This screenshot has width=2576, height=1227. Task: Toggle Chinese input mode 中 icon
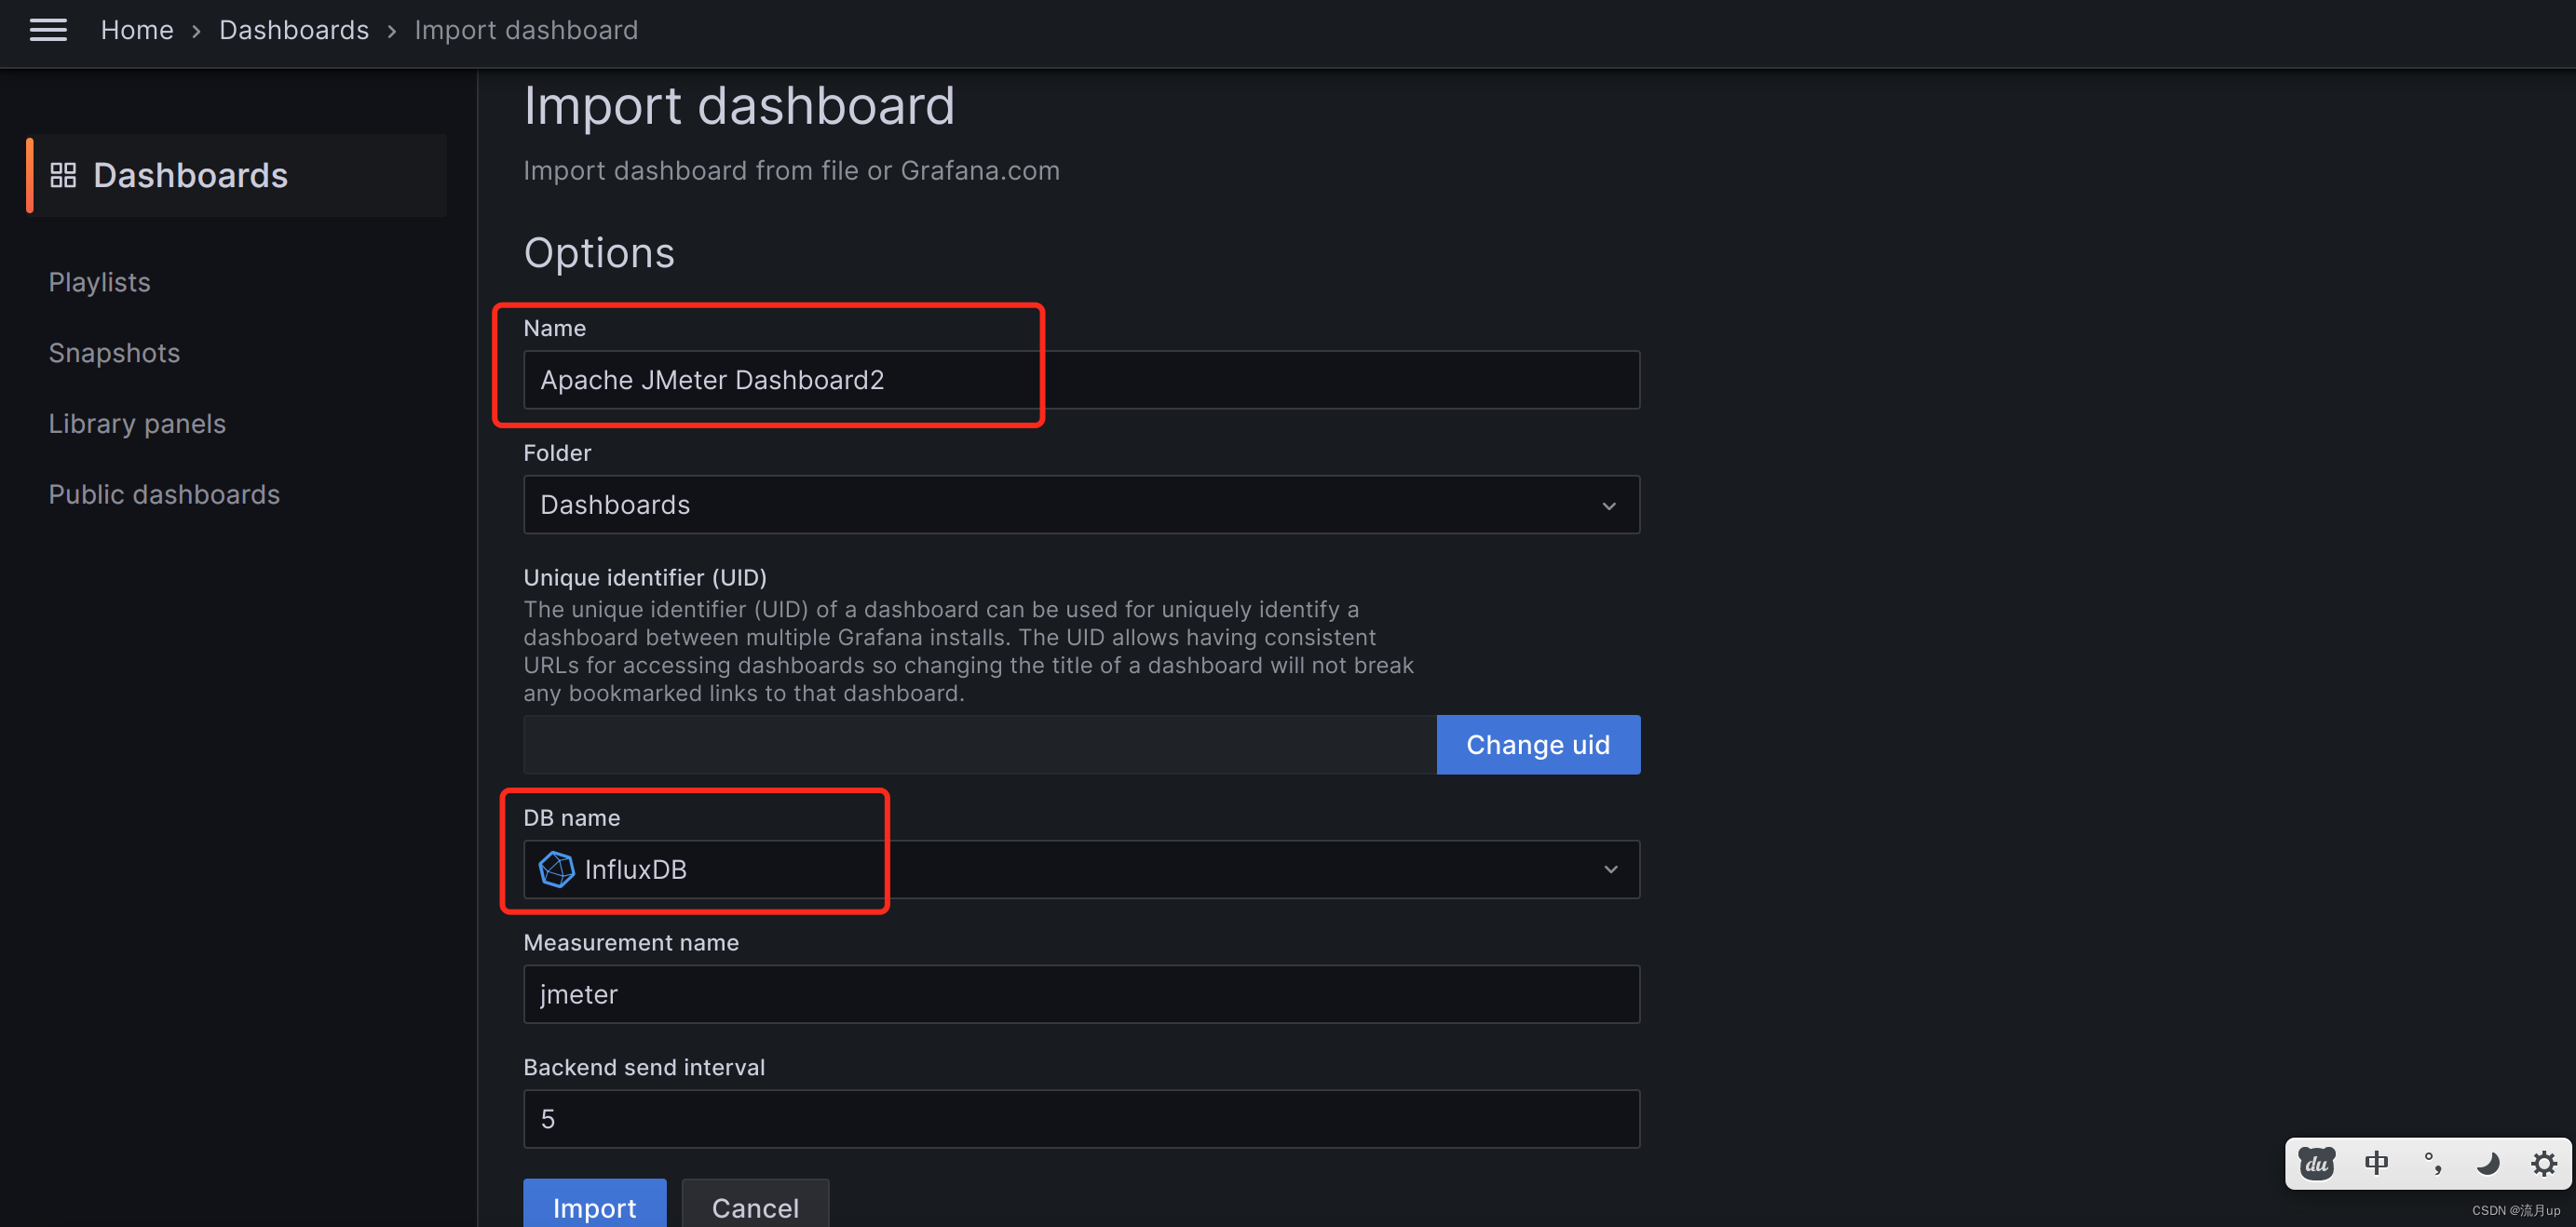point(2377,1163)
